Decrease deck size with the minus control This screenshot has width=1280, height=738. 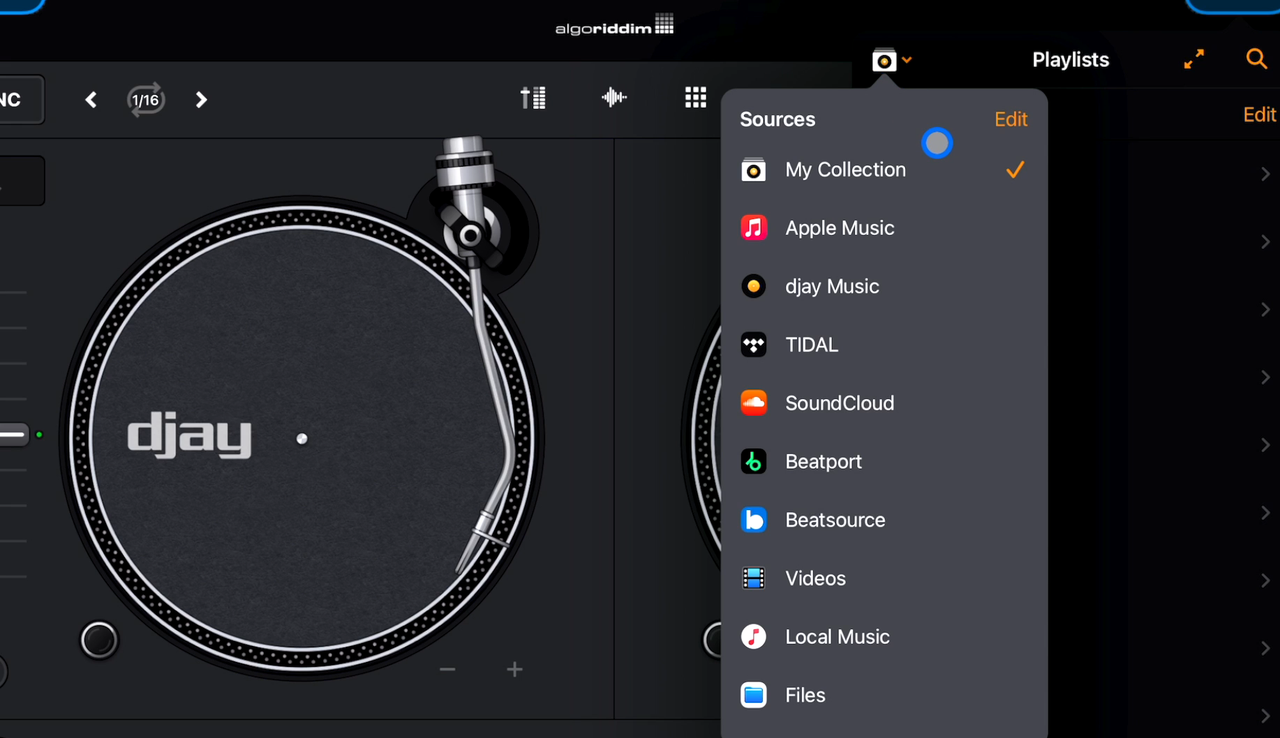(446, 668)
